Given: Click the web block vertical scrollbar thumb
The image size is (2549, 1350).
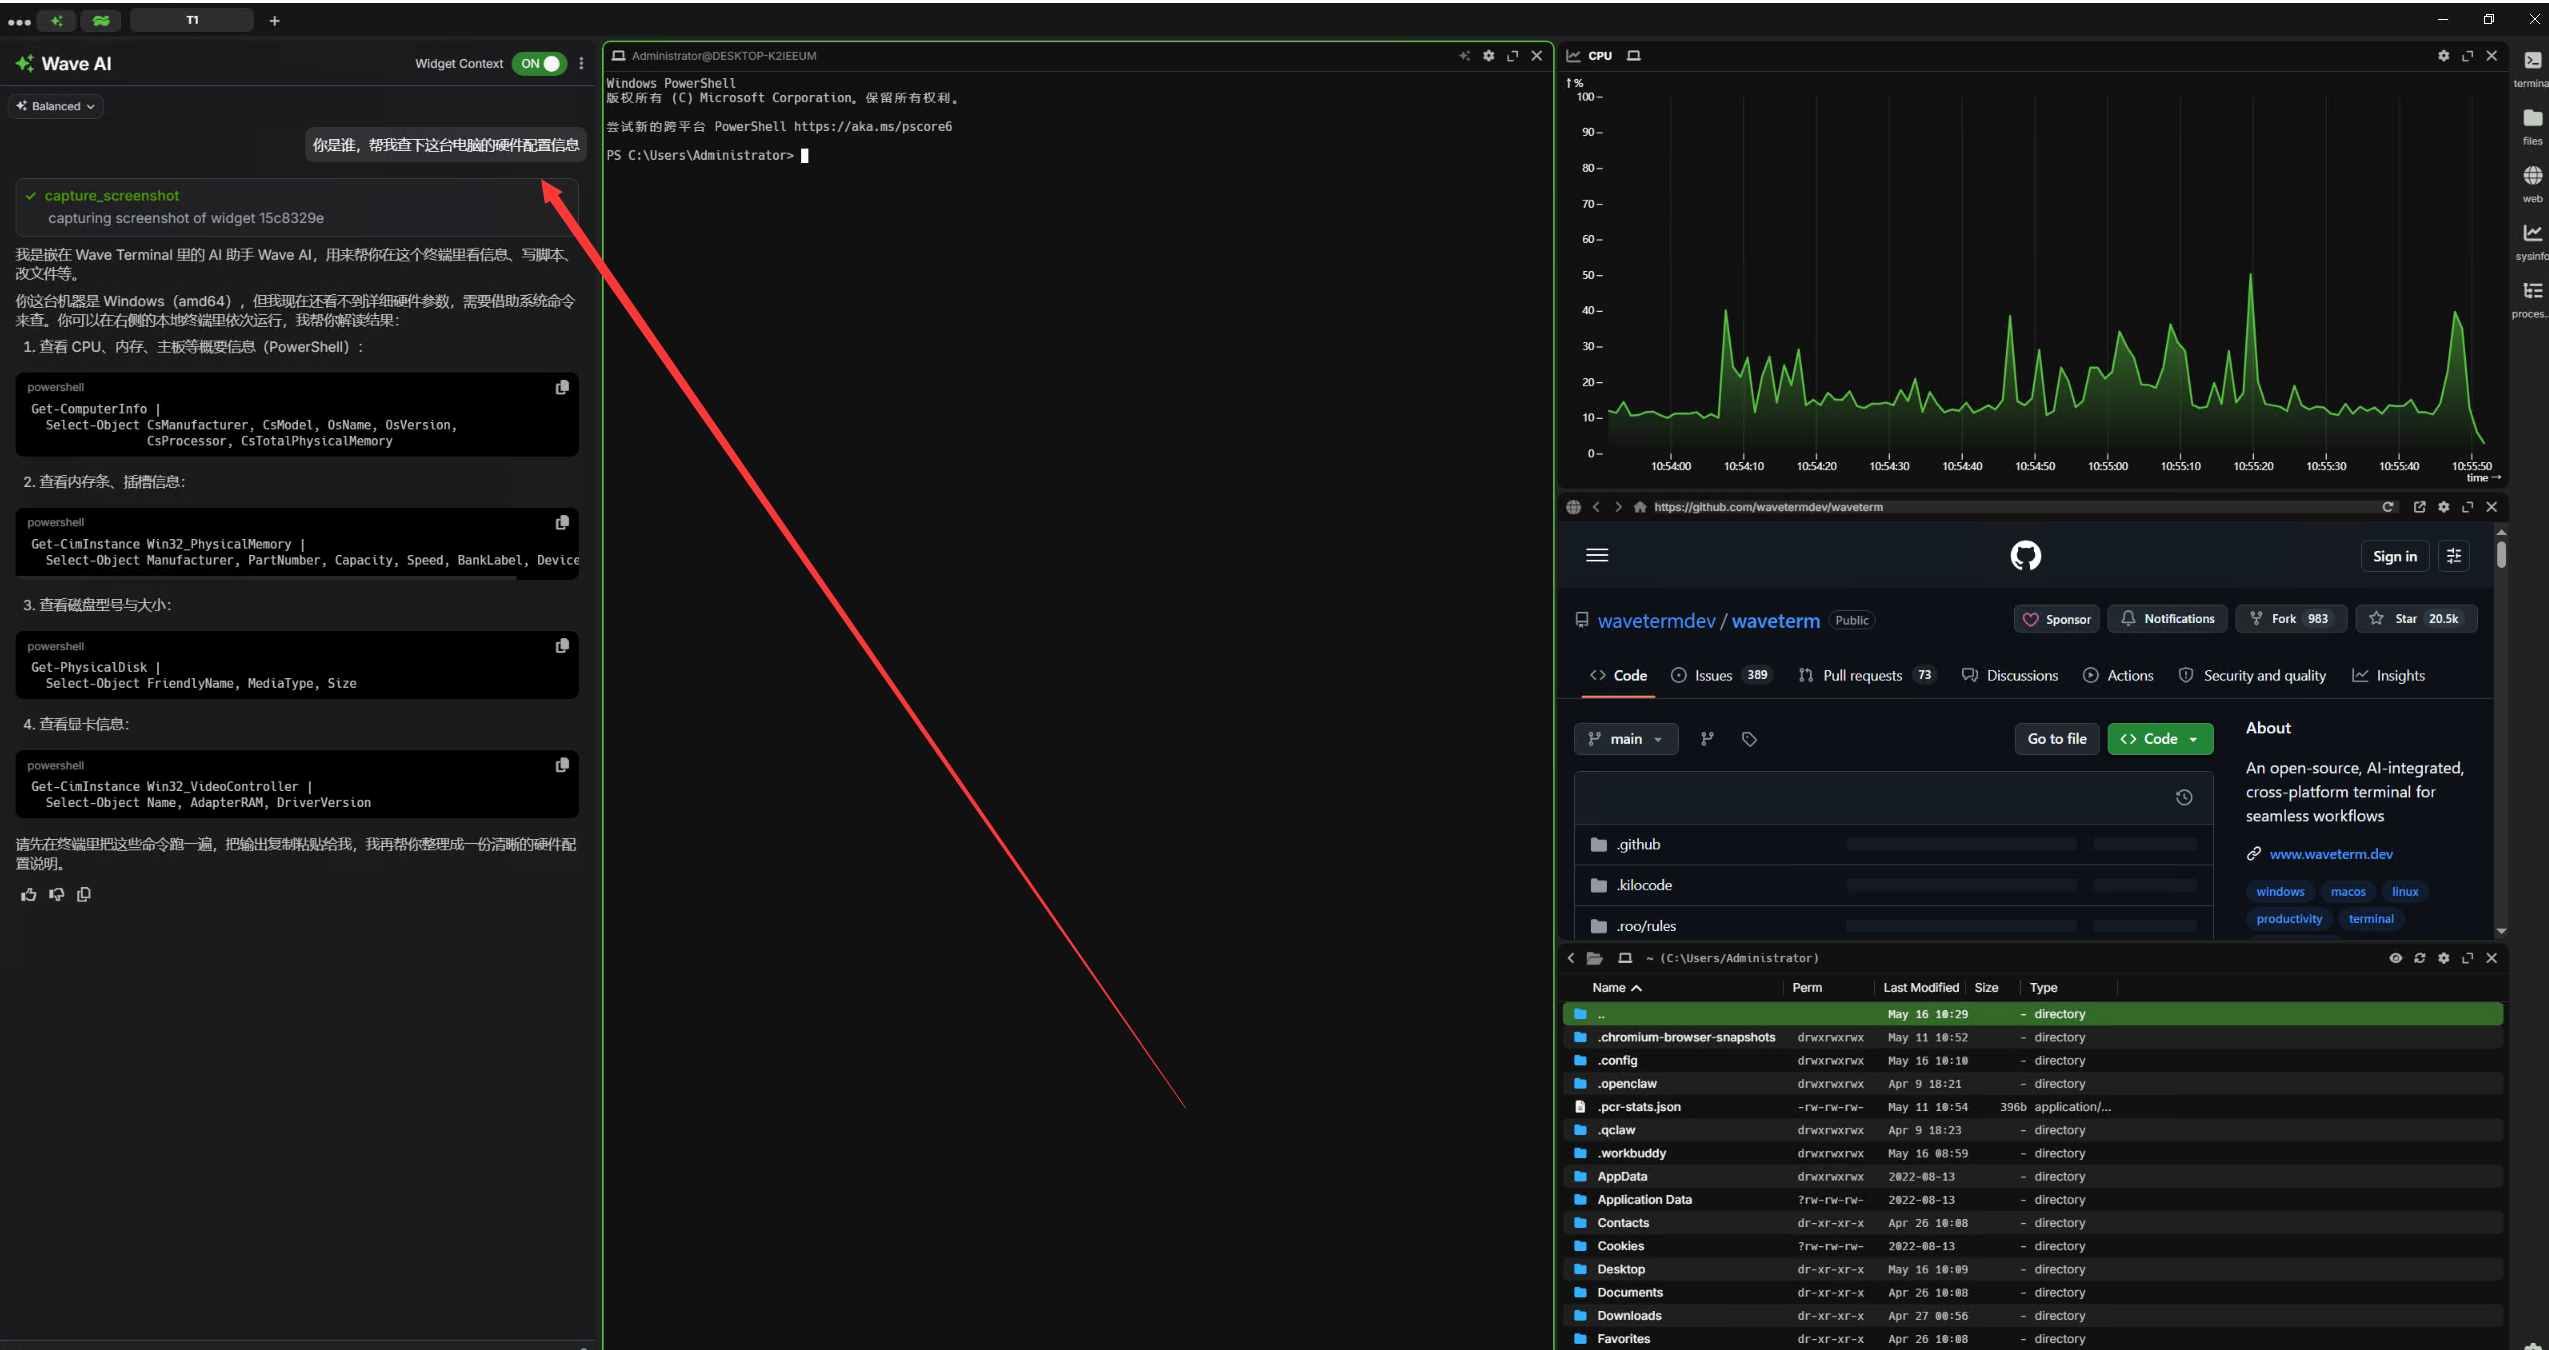Looking at the screenshot, I should (x=2501, y=553).
